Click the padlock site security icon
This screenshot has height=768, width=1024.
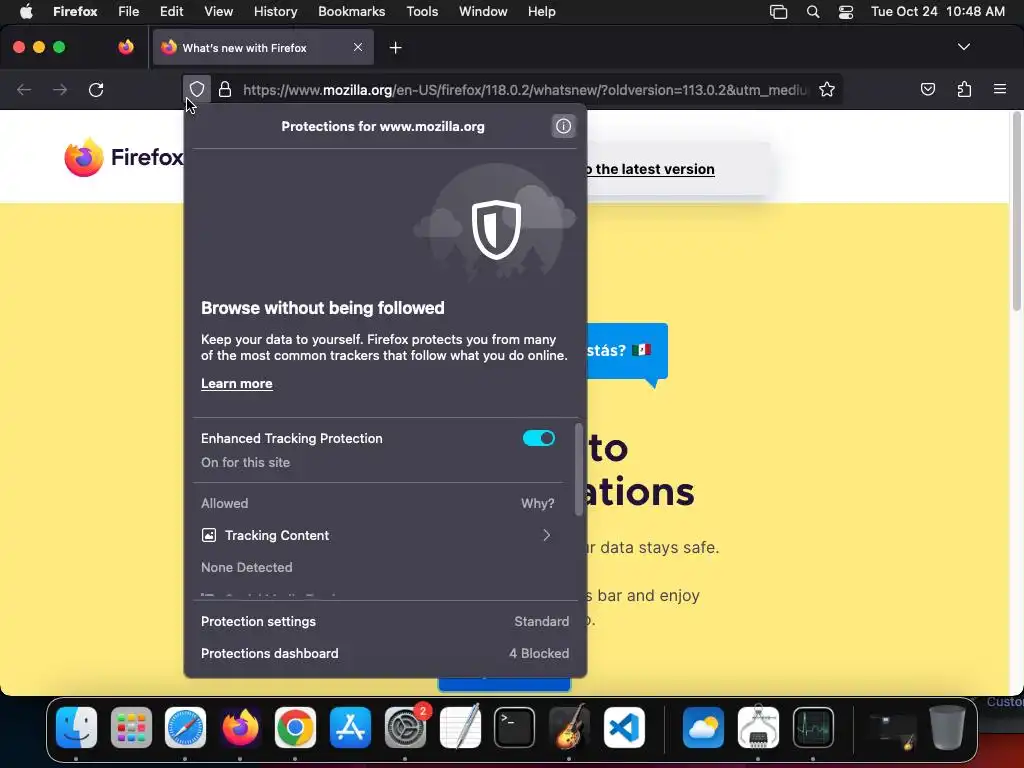225,89
